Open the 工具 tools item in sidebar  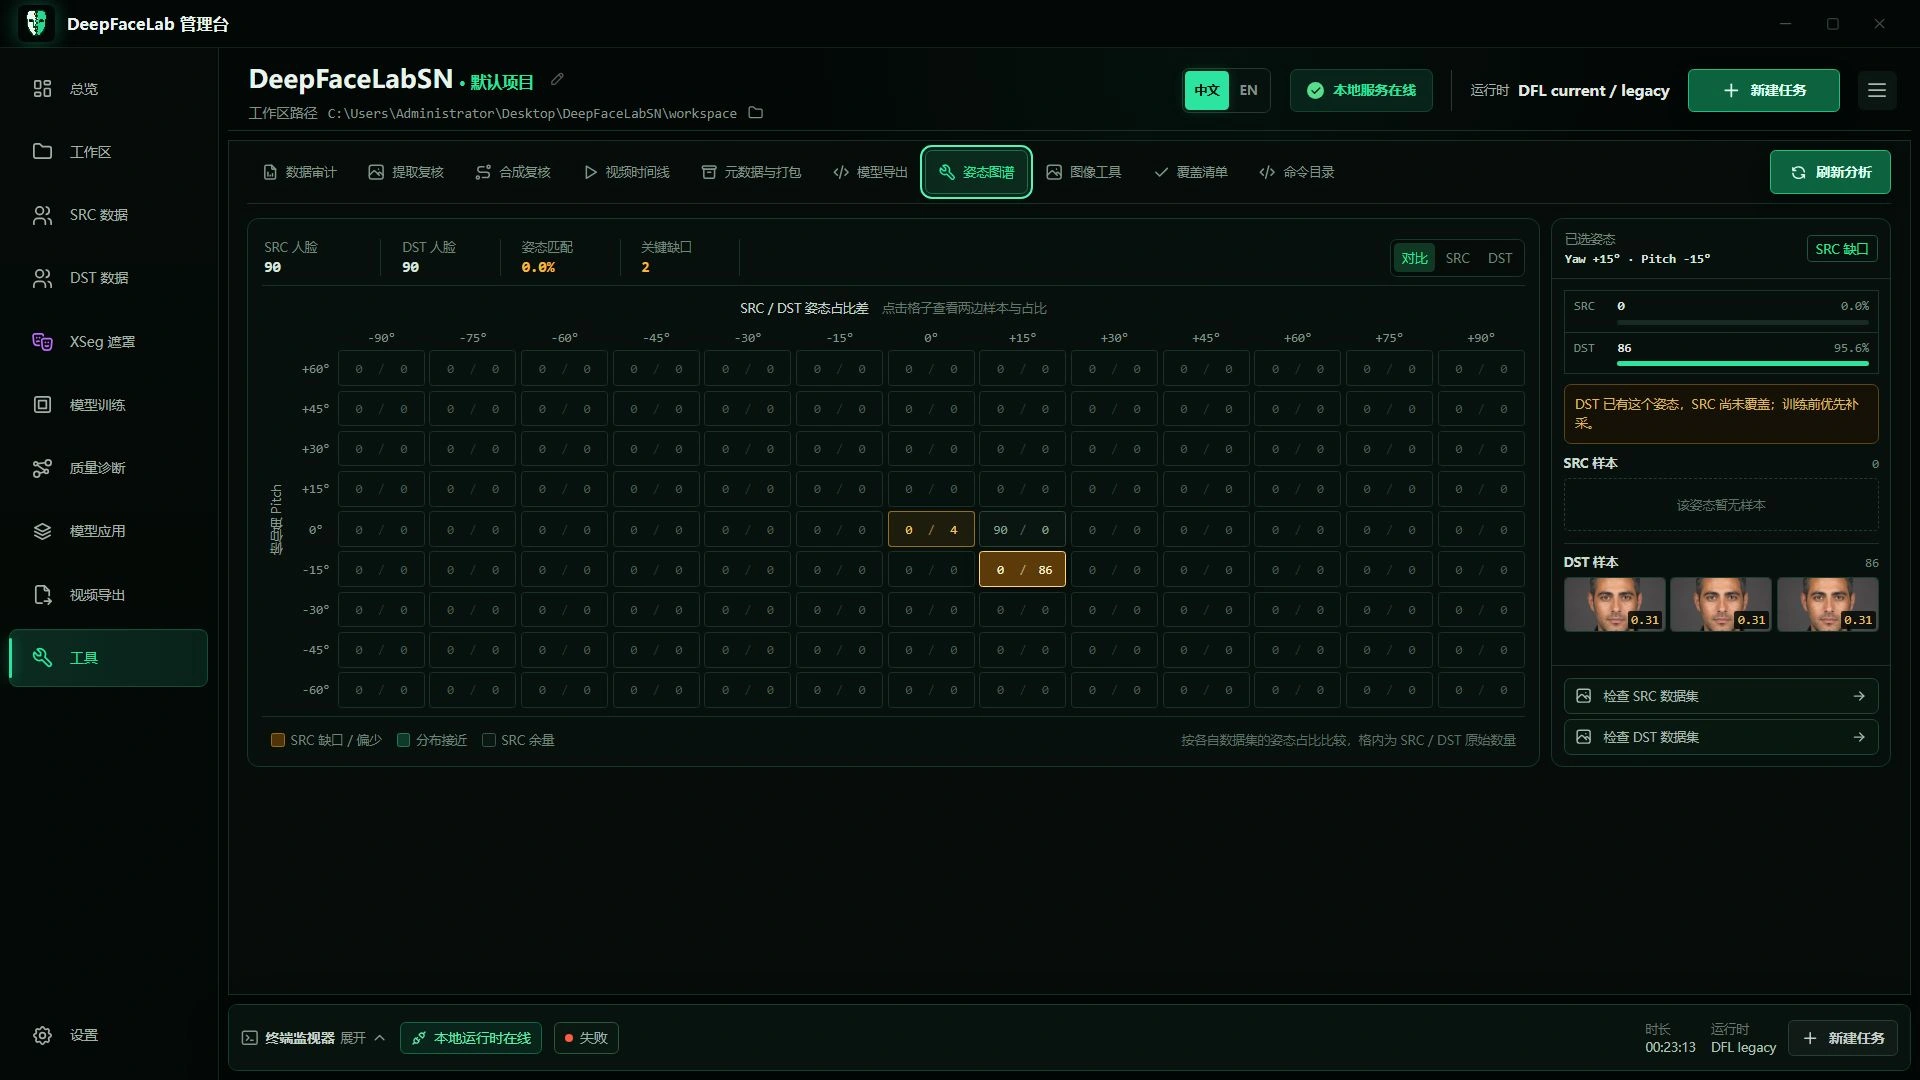pos(108,658)
